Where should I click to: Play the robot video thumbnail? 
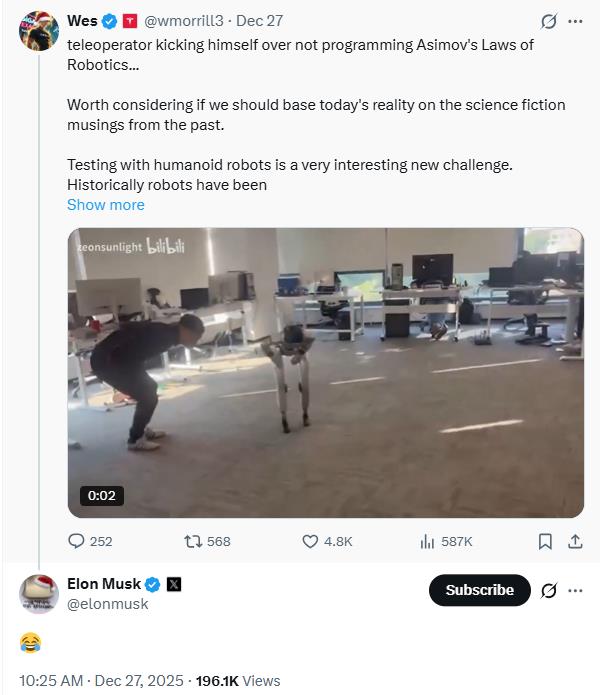pos(325,372)
